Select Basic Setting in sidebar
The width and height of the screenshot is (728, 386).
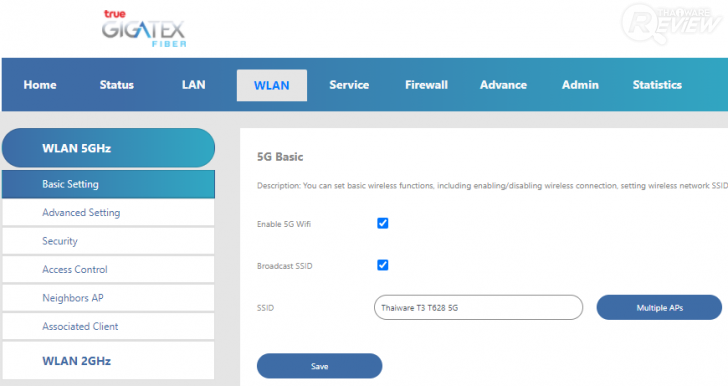[x=108, y=184]
